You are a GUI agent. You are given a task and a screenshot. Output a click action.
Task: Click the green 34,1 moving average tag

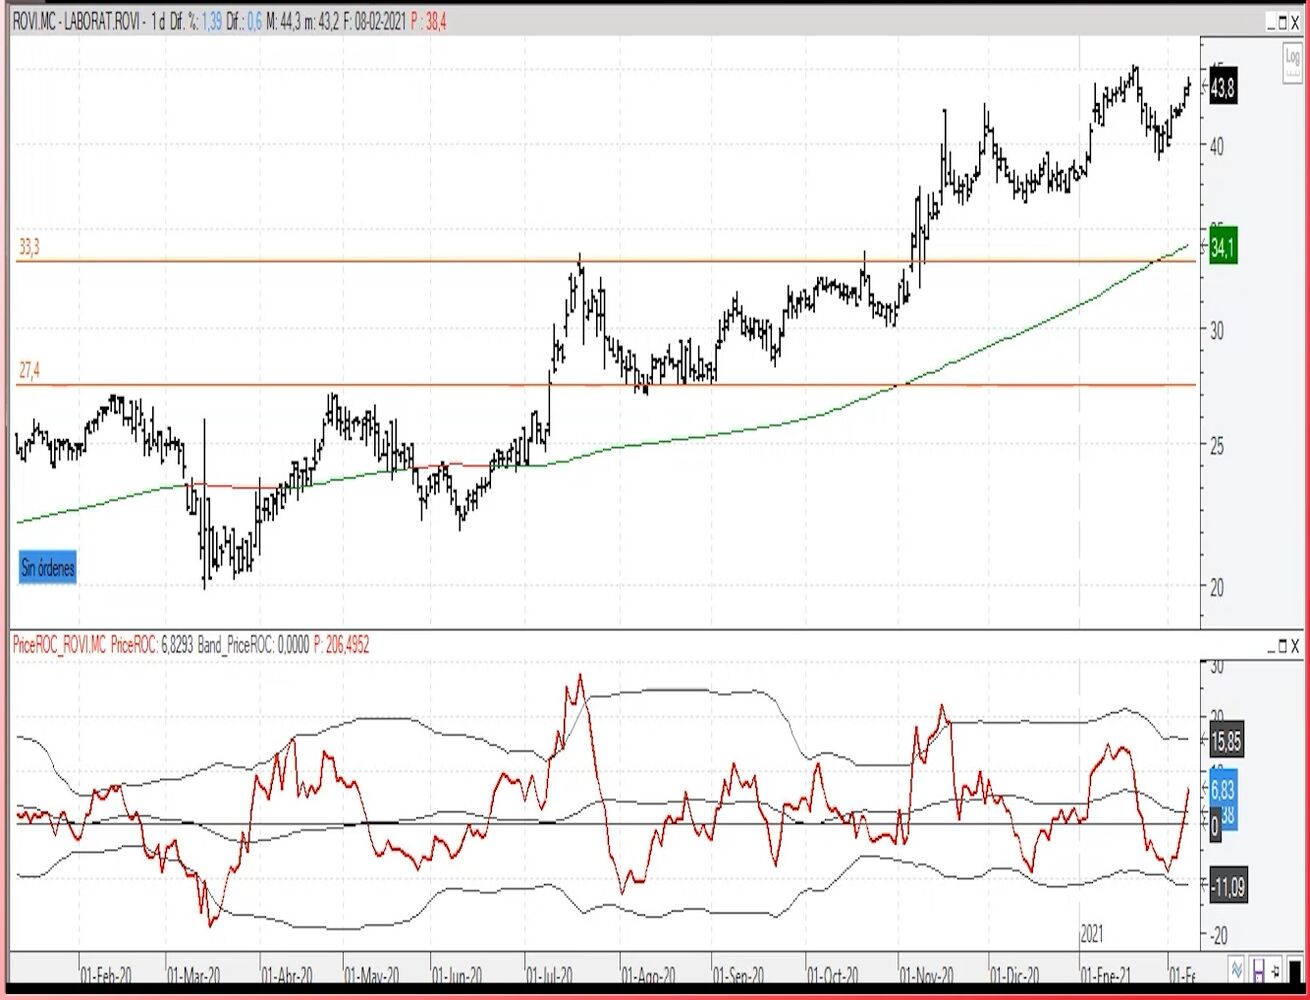(1223, 248)
